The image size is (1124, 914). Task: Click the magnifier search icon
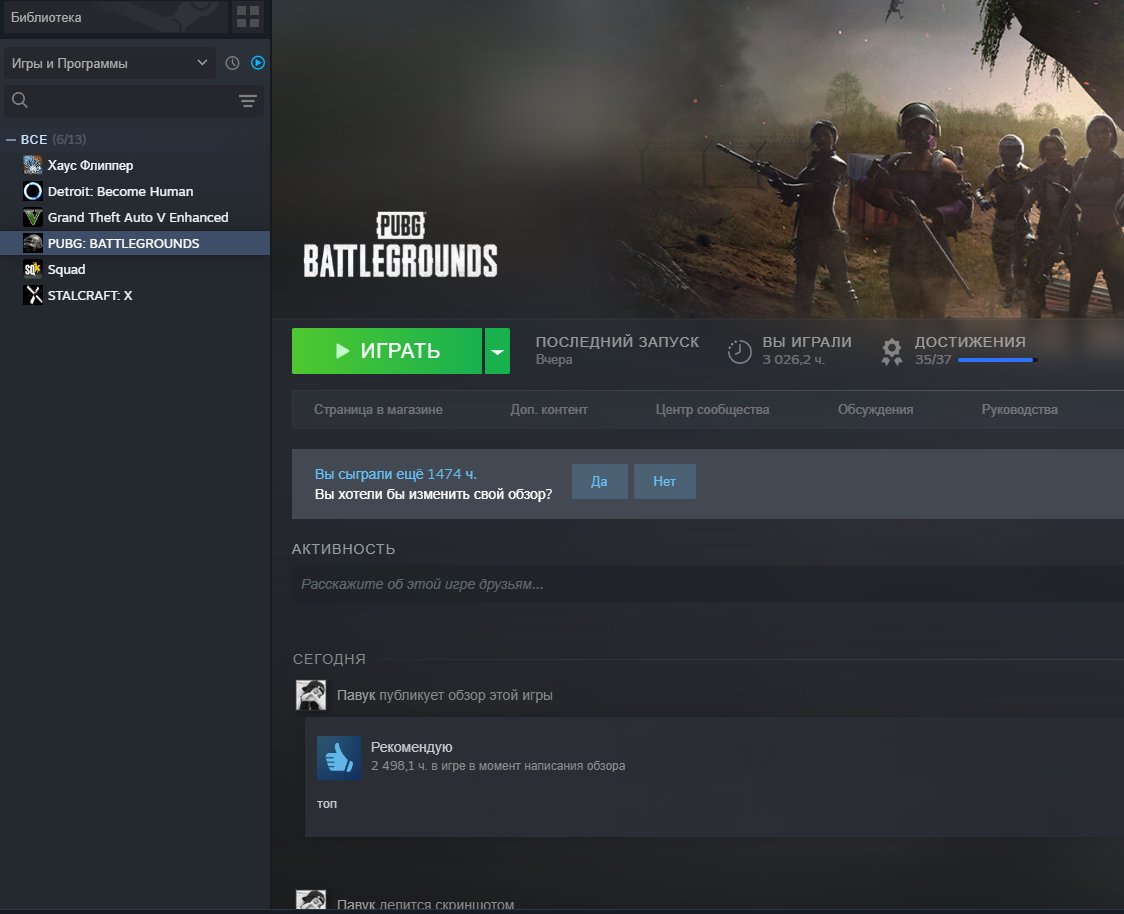(x=20, y=100)
